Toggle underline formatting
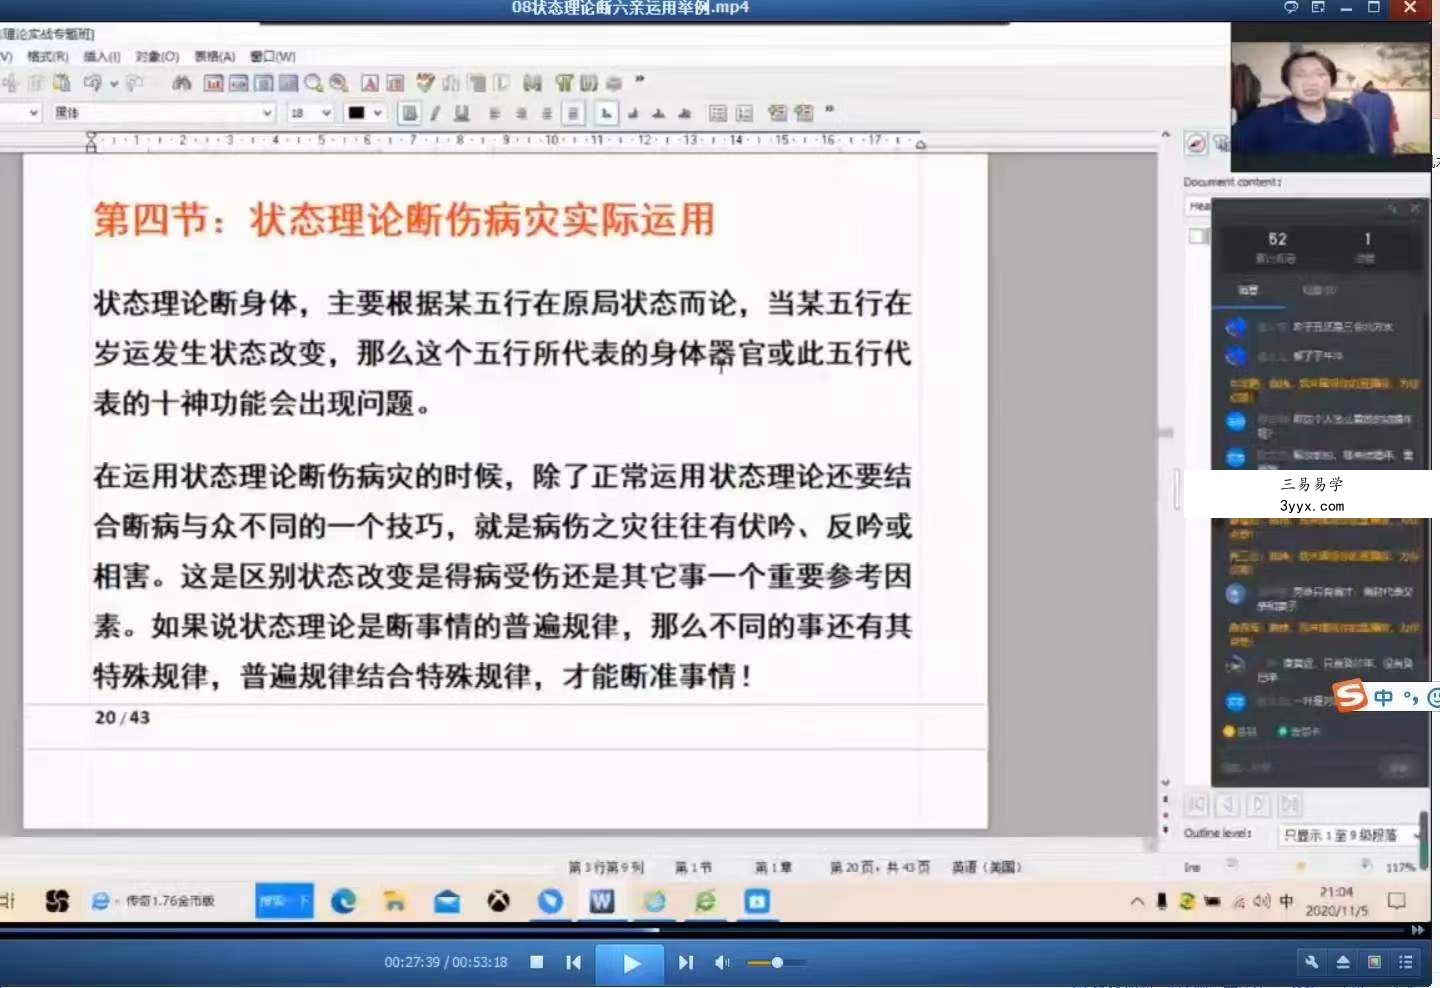This screenshot has width=1440, height=988. 461,113
